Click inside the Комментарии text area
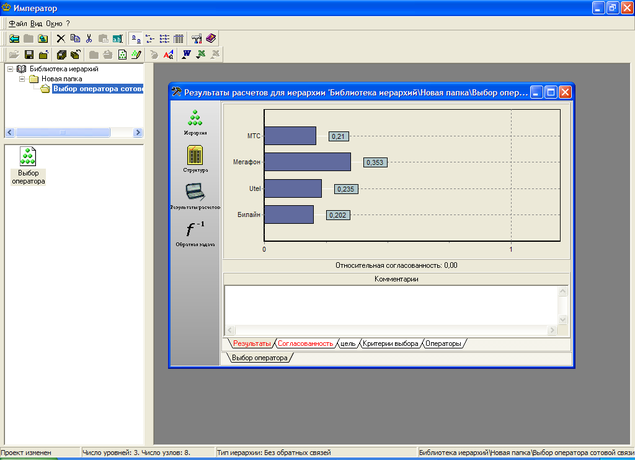635x460 pixels. tap(390, 305)
